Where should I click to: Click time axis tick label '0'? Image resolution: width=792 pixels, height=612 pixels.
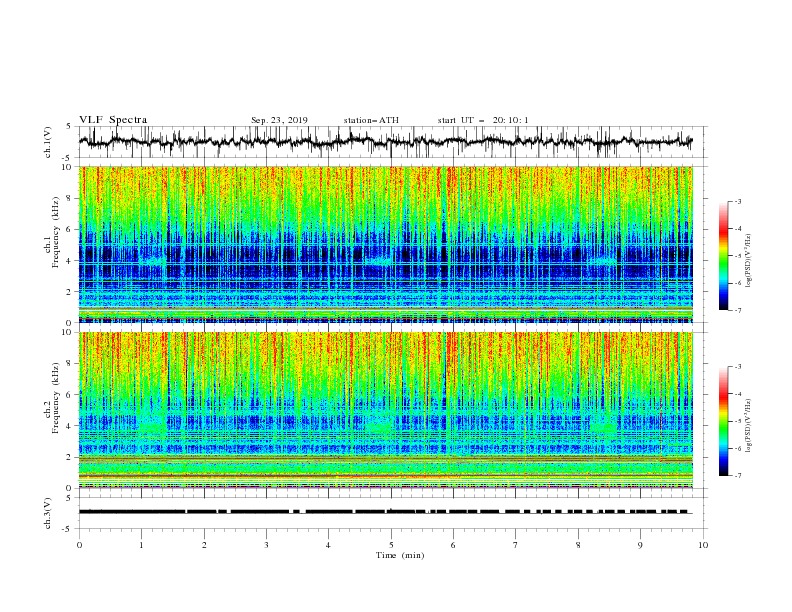(79, 545)
